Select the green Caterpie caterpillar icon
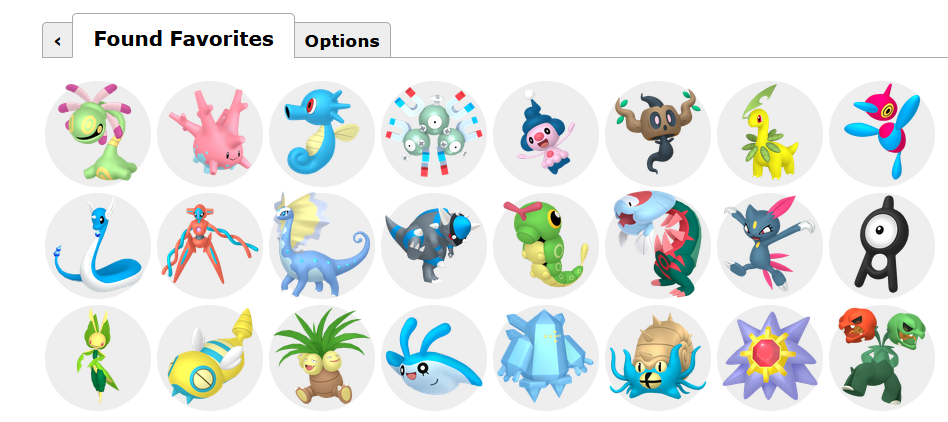 [x=545, y=245]
